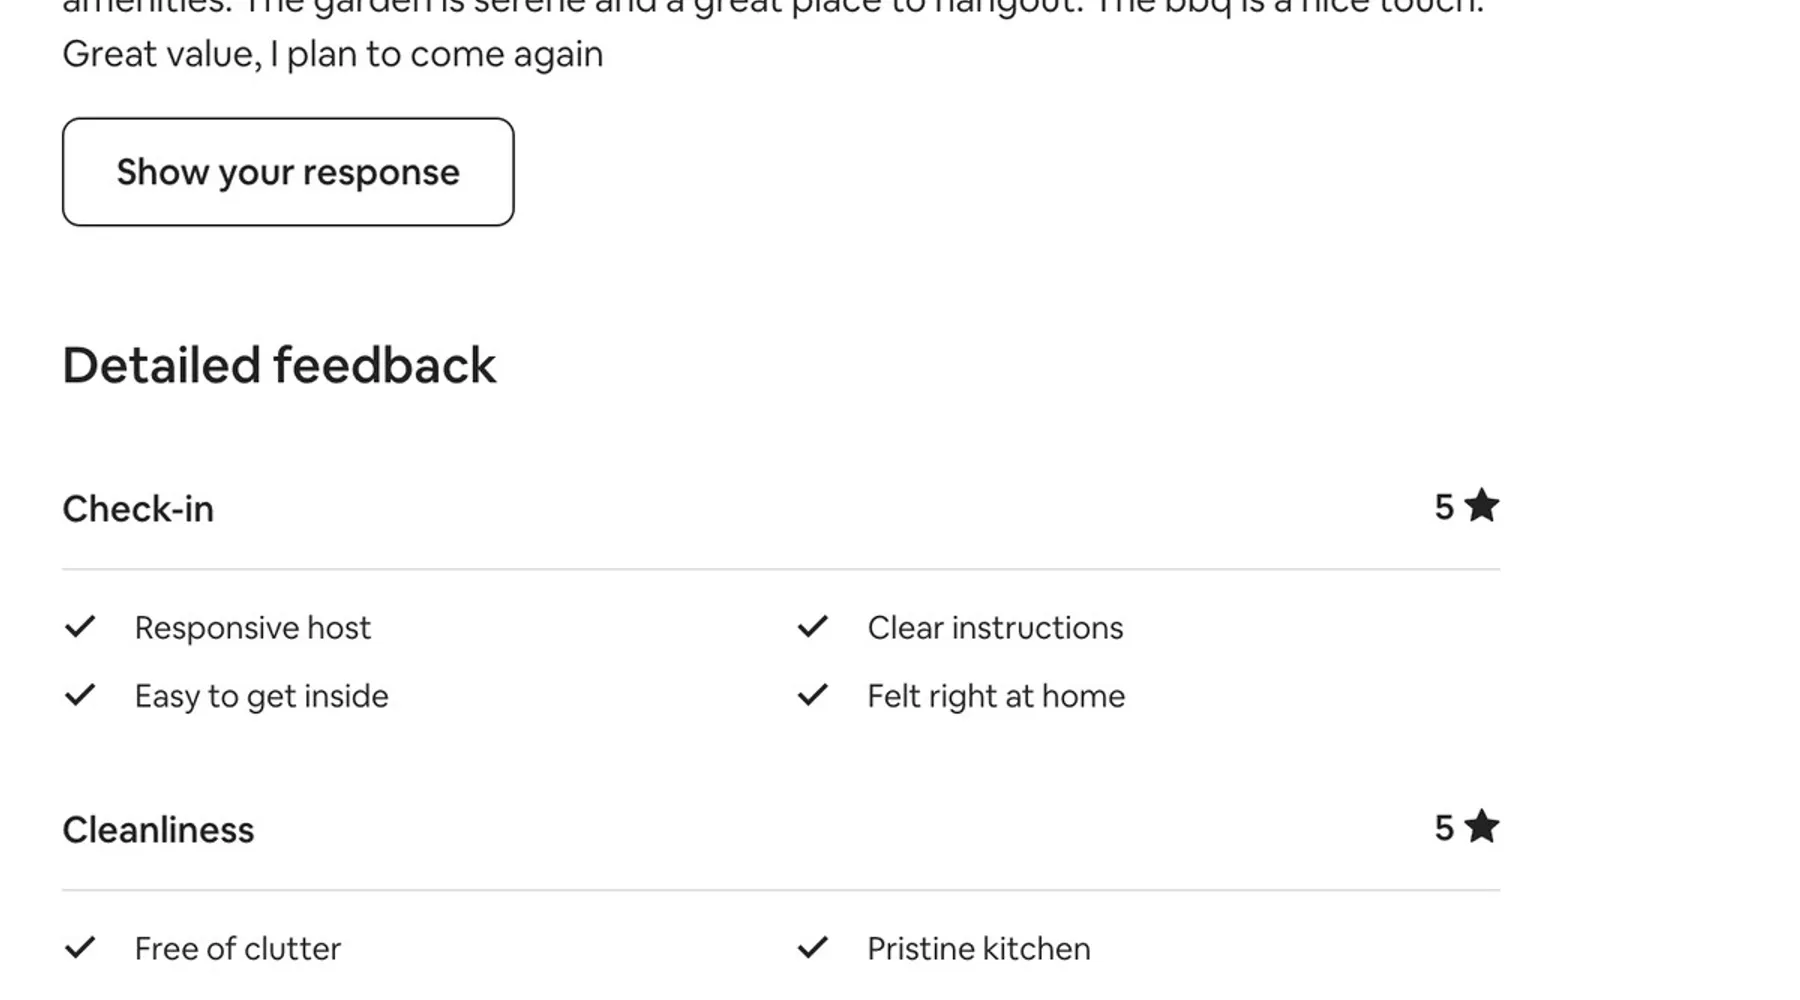Click the checkmark beside Easy to get inside
This screenshot has height=1000, width=1800.
[x=80, y=695]
